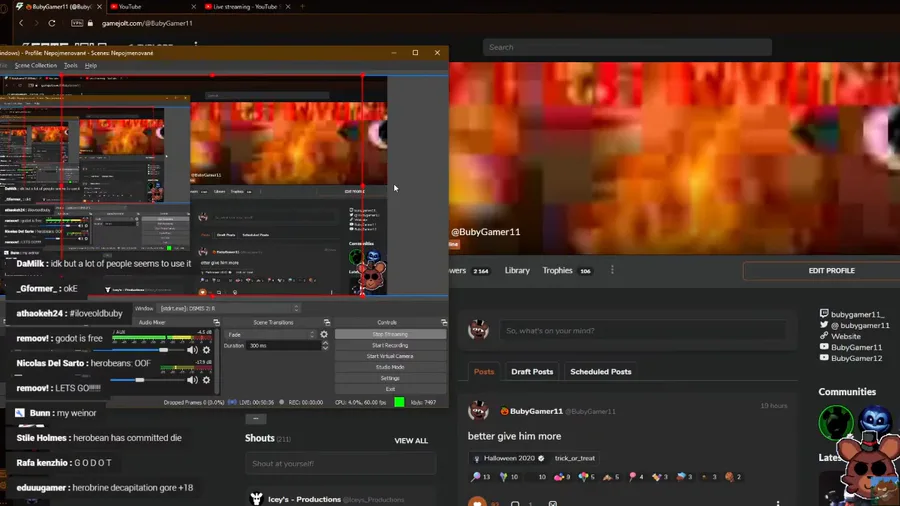Open the Scene Collection menu
Screen dimensions: 900x506
coord(36,65)
